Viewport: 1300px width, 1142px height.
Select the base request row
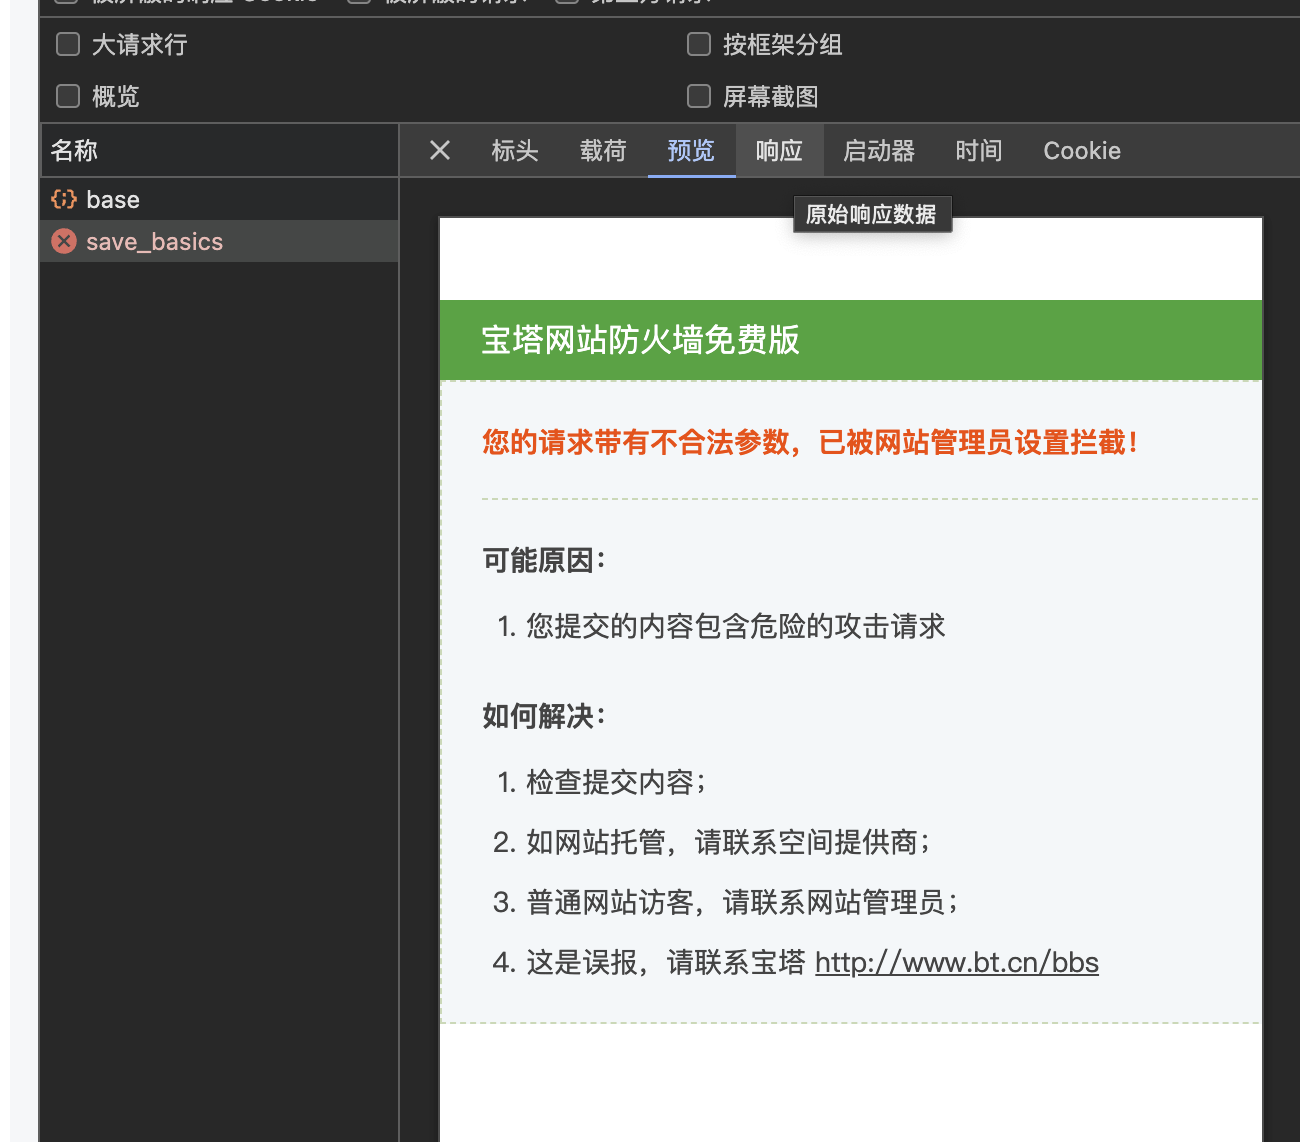[219, 199]
